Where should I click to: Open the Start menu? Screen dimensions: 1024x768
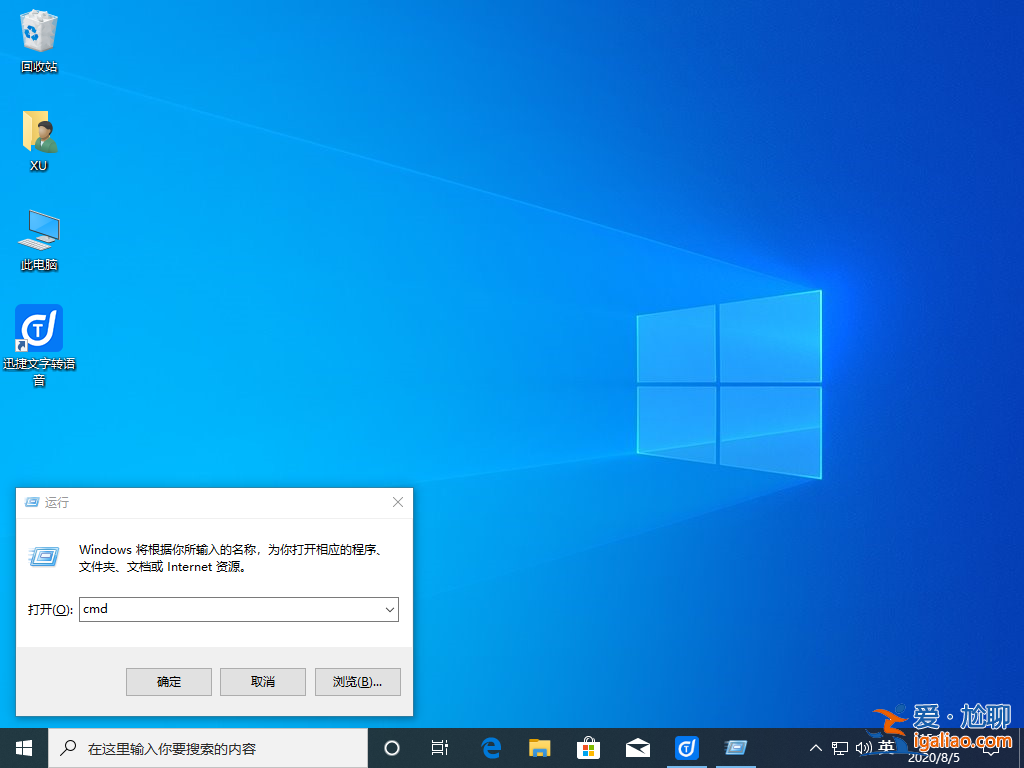(22, 747)
